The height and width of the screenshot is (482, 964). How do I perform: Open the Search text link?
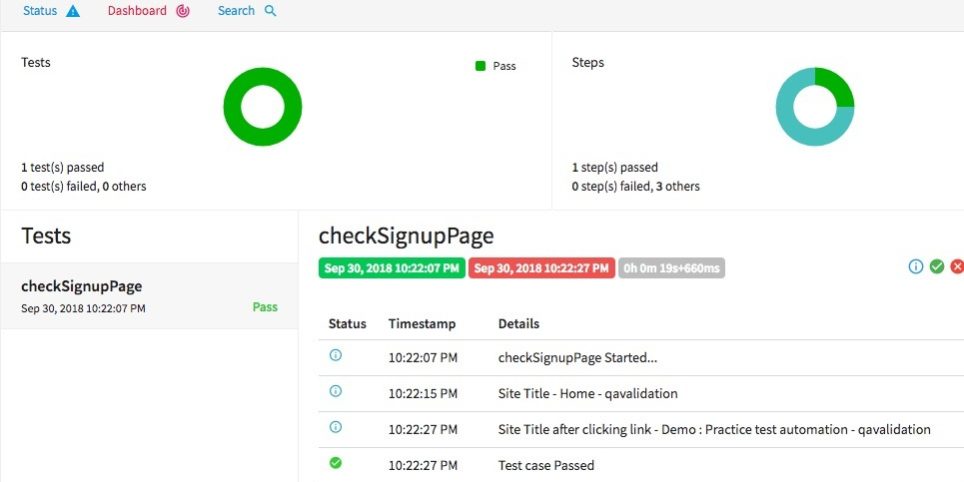[236, 11]
